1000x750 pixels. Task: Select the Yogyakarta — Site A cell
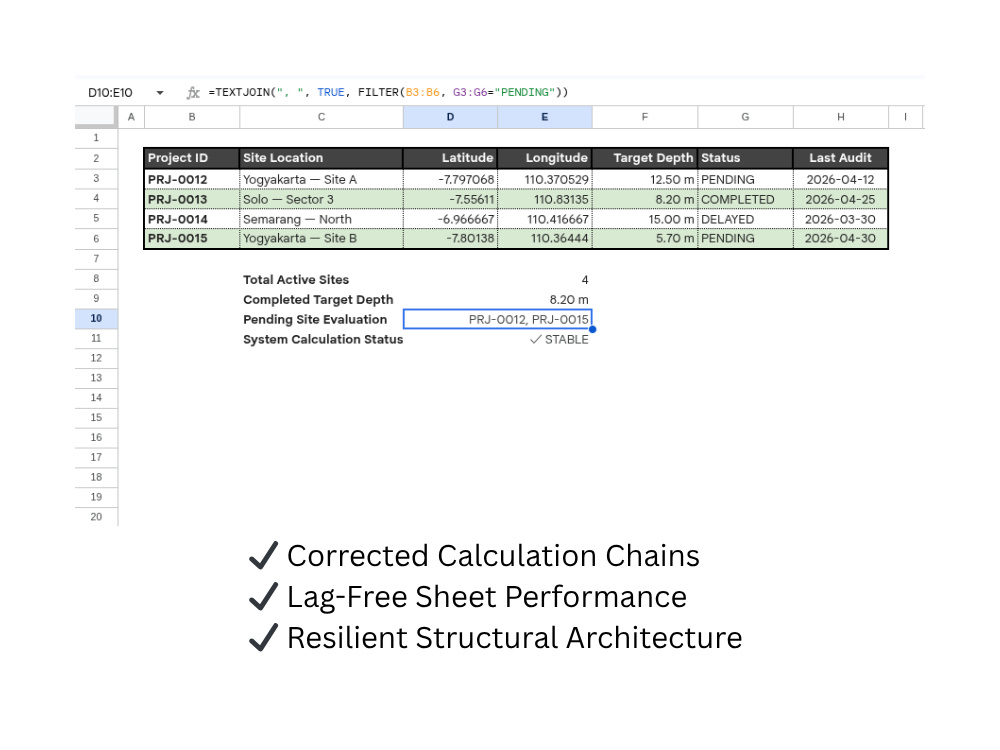point(321,180)
